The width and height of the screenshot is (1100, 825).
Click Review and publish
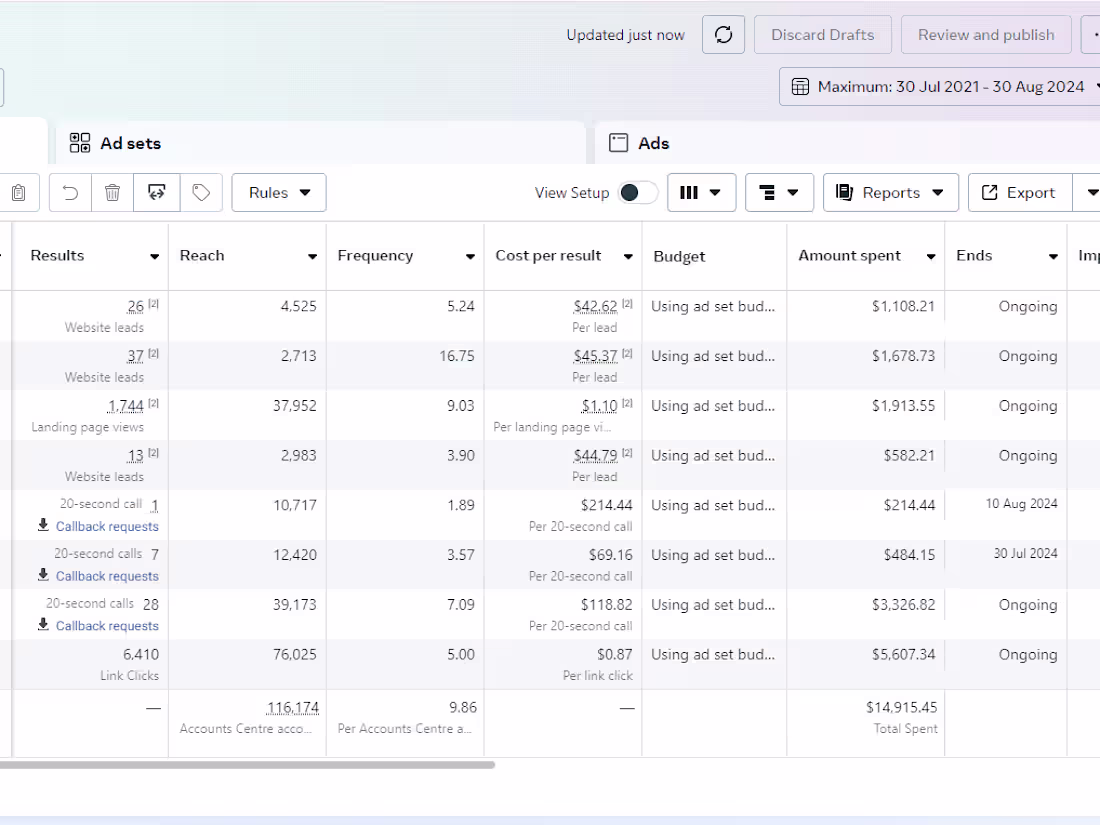[x=986, y=34]
